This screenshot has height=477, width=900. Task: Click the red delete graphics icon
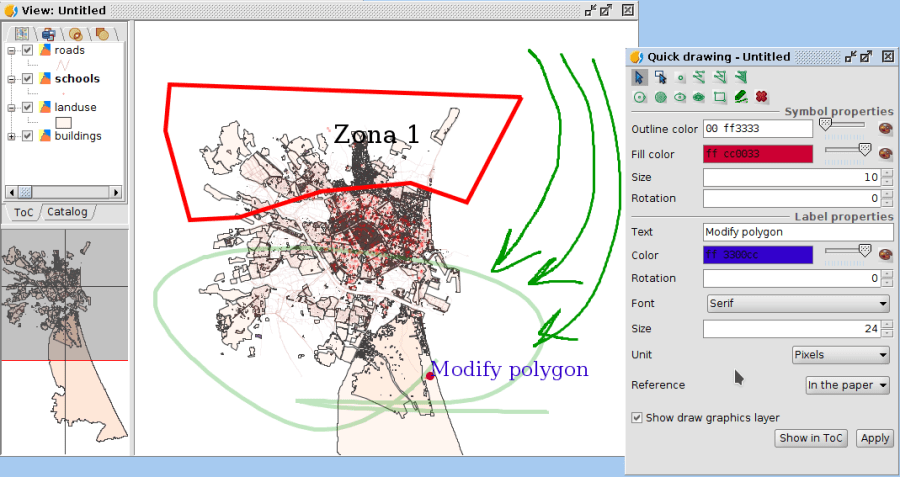(762, 97)
